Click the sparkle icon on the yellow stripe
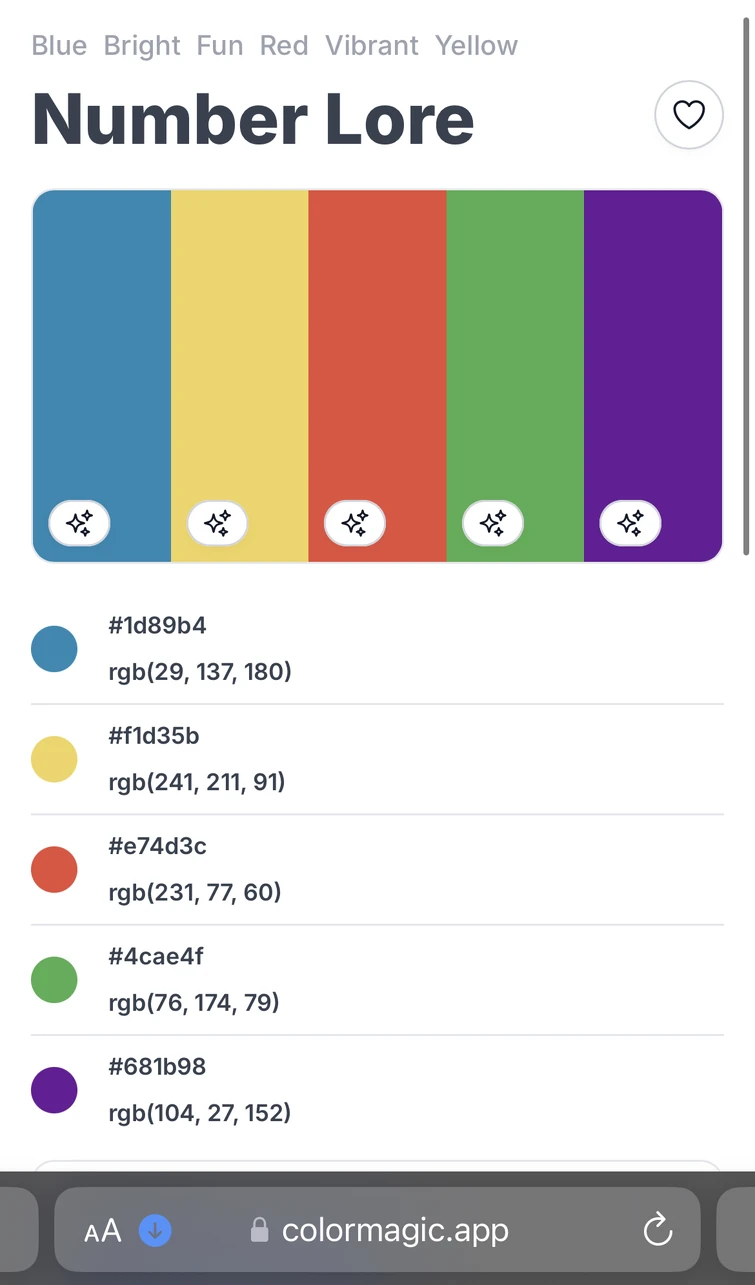The height and width of the screenshot is (1285, 755). point(217,523)
